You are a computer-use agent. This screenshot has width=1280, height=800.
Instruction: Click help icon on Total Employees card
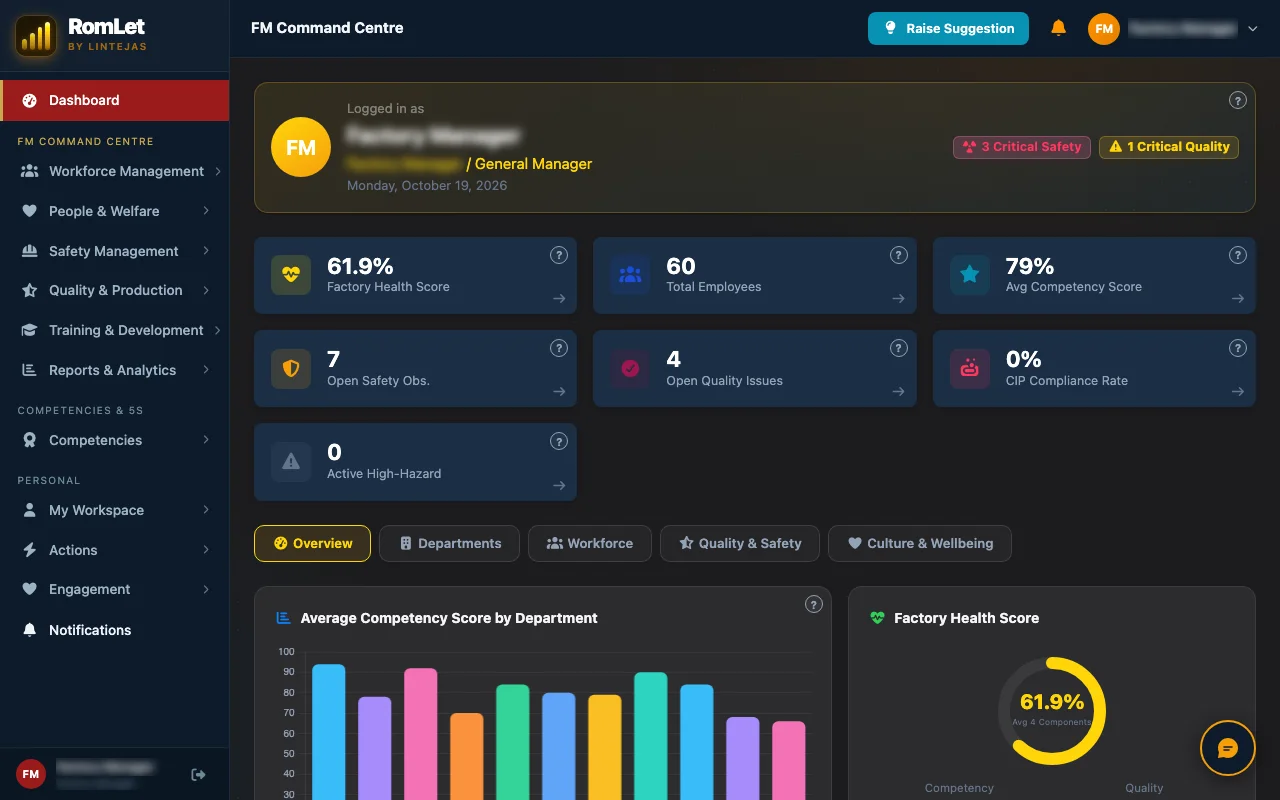(898, 255)
